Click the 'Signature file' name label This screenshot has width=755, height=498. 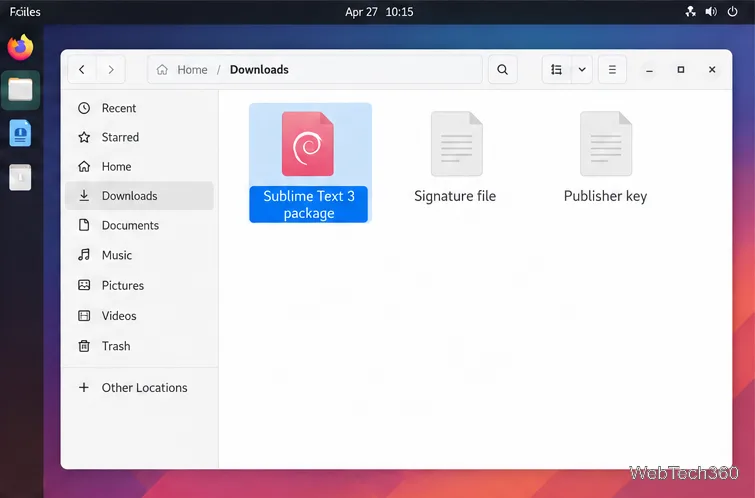[455, 196]
